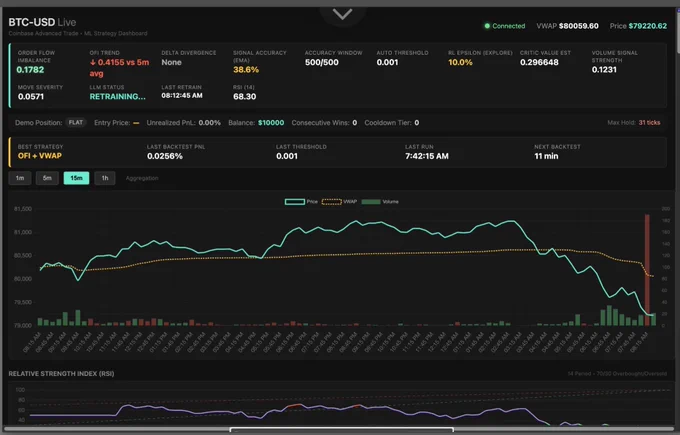Click Signal Accuracy value 38.6%

[x=246, y=70]
